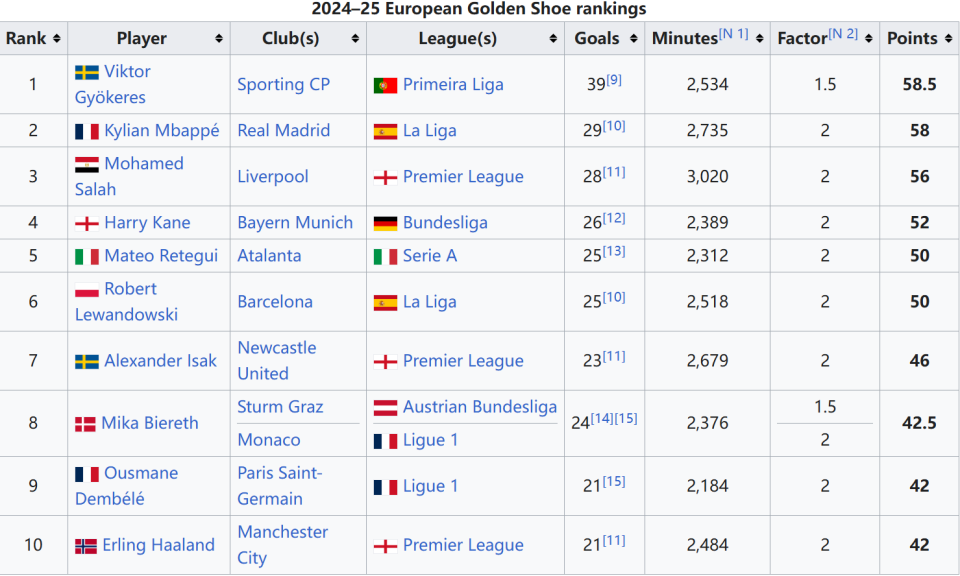Click the Portuguese flag next to Primeira Liga

(x=385, y=86)
